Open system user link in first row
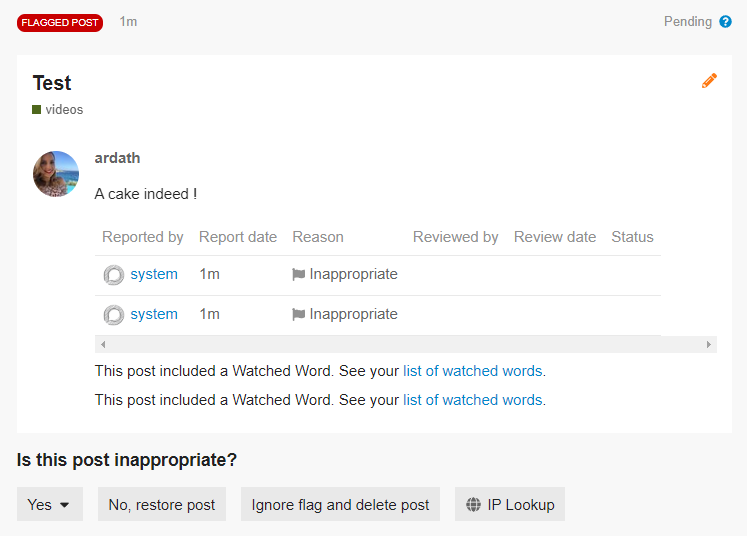This screenshot has height=537, width=747. tap(154, 274)
